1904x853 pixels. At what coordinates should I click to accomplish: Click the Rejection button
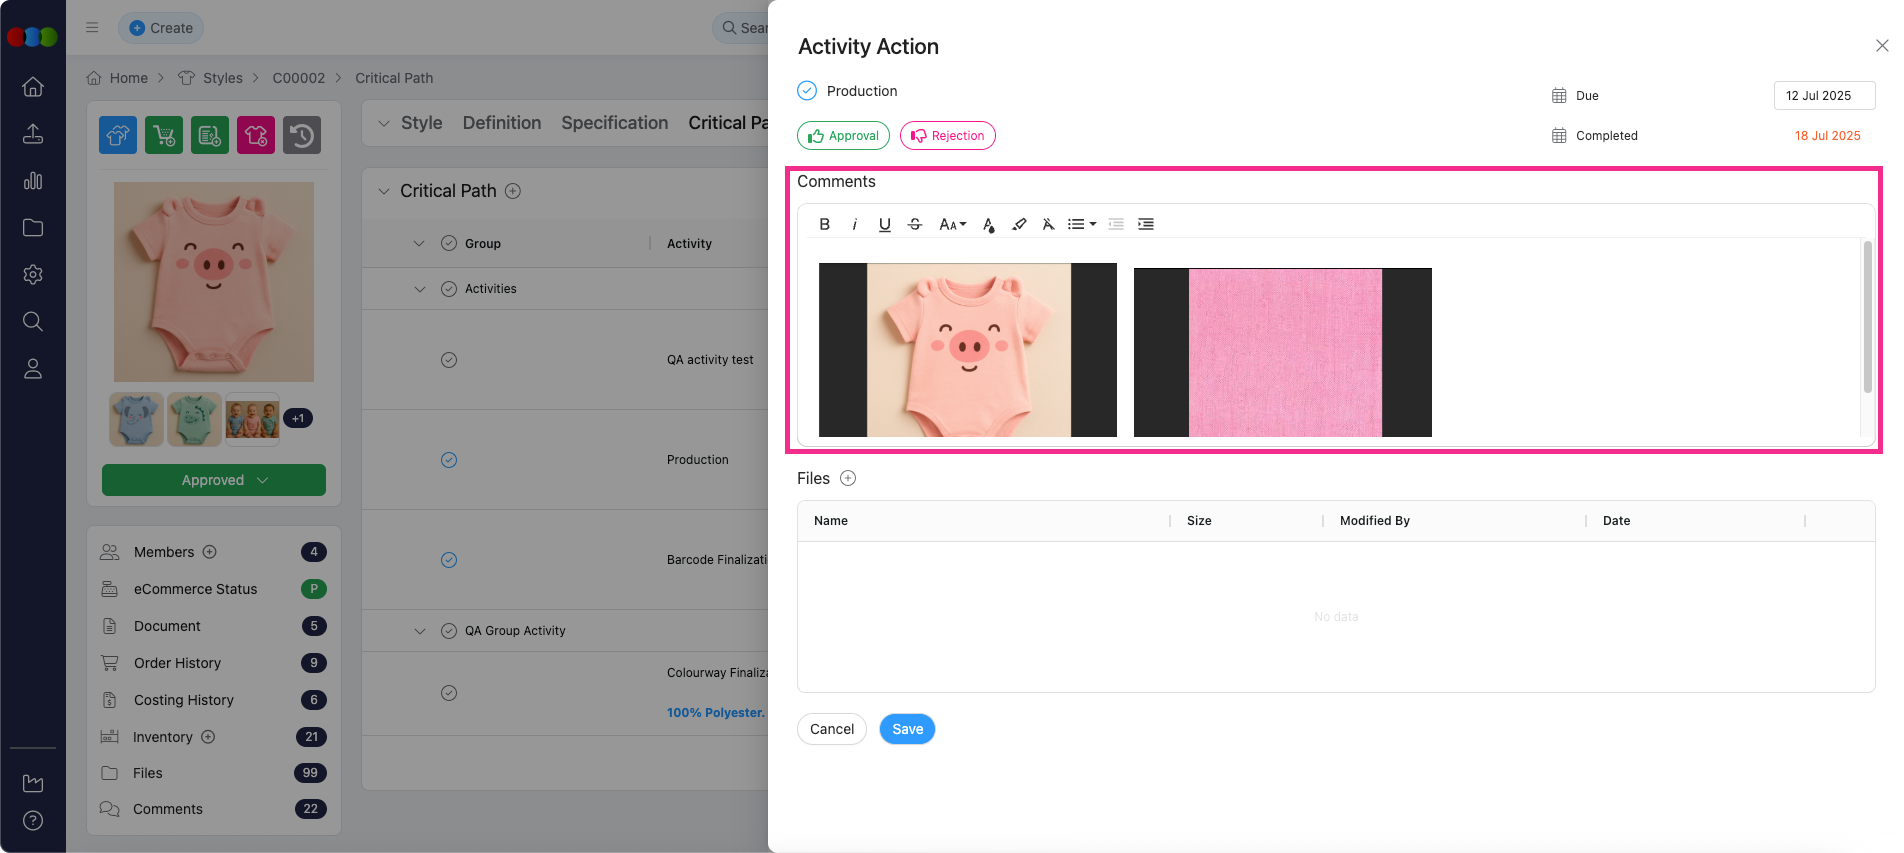click(947, 136)
